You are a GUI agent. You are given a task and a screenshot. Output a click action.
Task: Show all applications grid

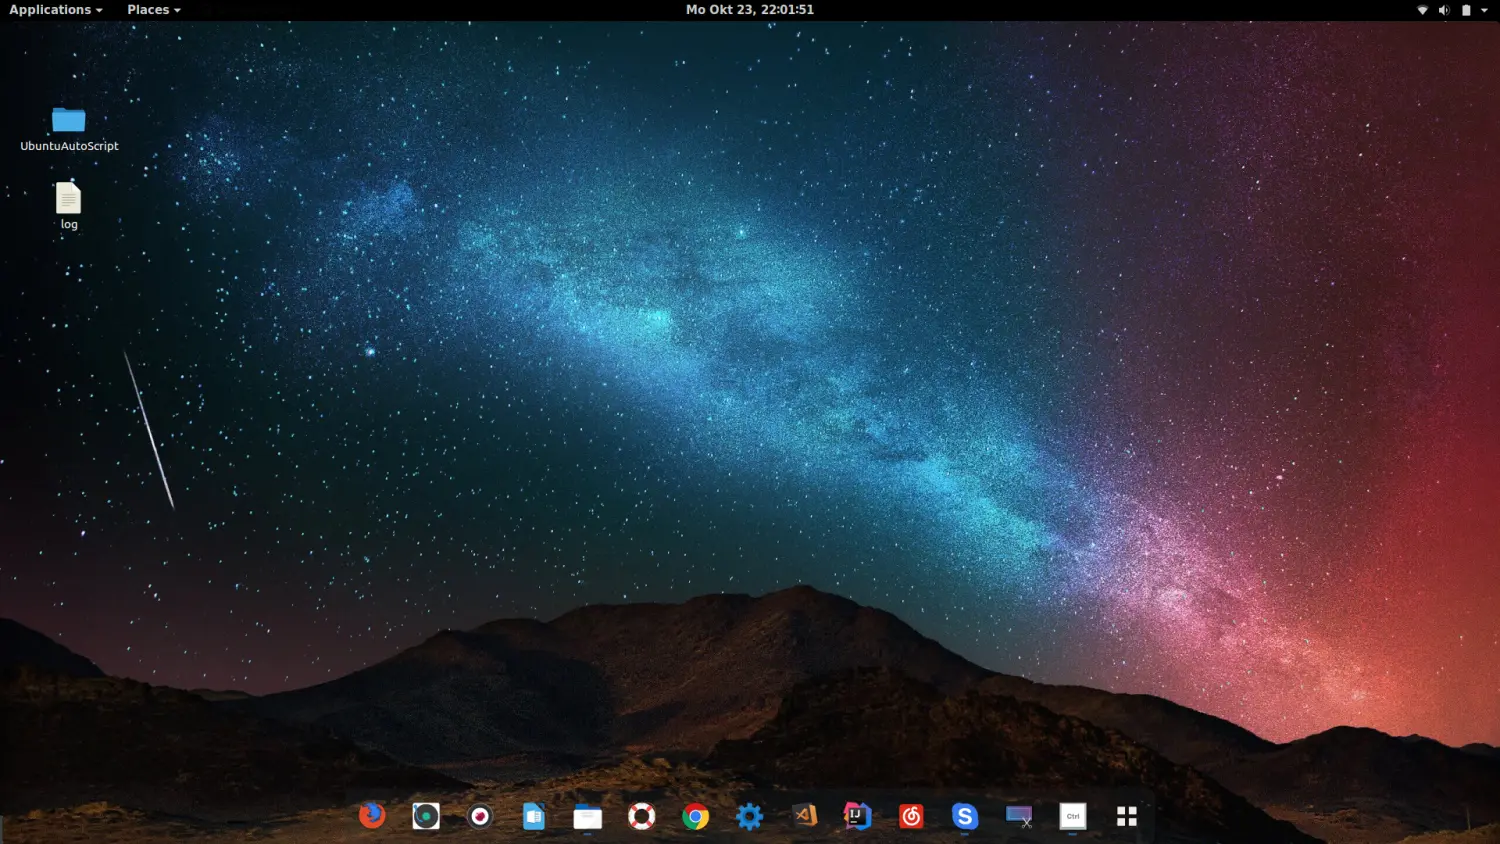coord(1127,816)
